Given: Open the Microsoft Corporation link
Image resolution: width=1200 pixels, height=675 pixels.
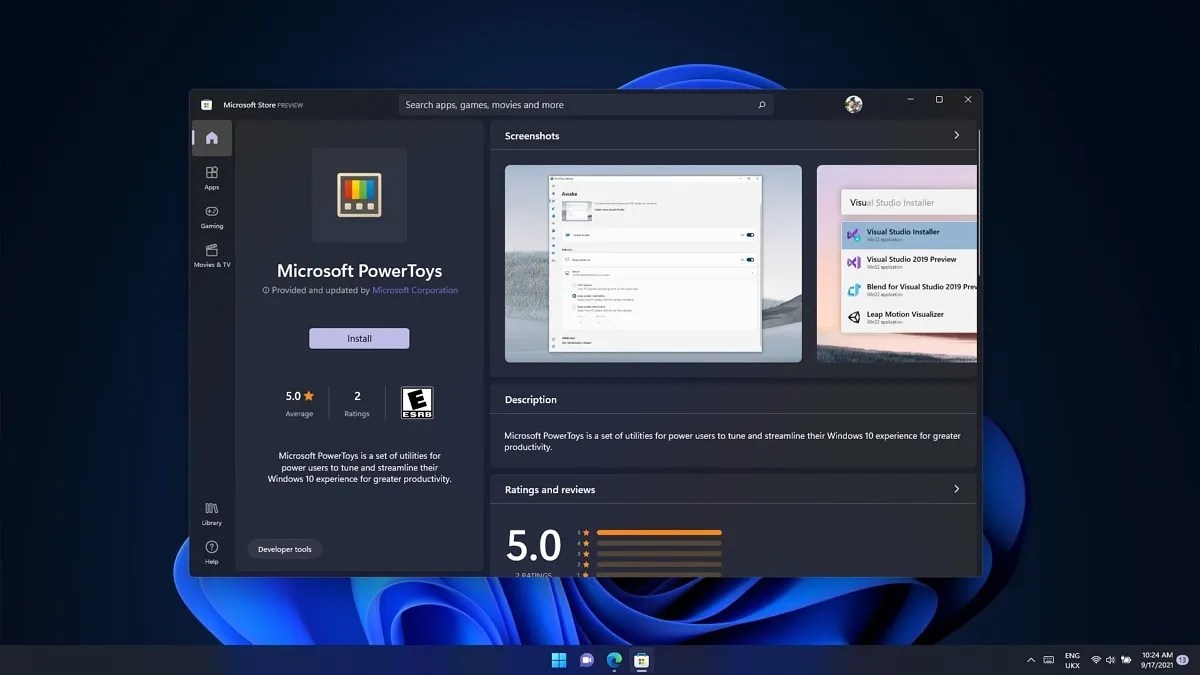Looking at the screenshot, I should click(417, 290).
